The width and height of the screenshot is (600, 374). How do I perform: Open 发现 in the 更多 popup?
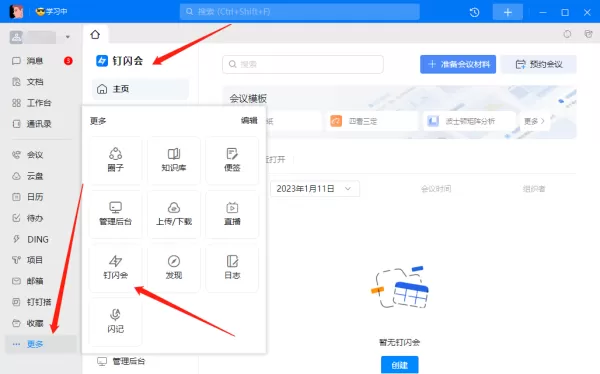(174, 268)
